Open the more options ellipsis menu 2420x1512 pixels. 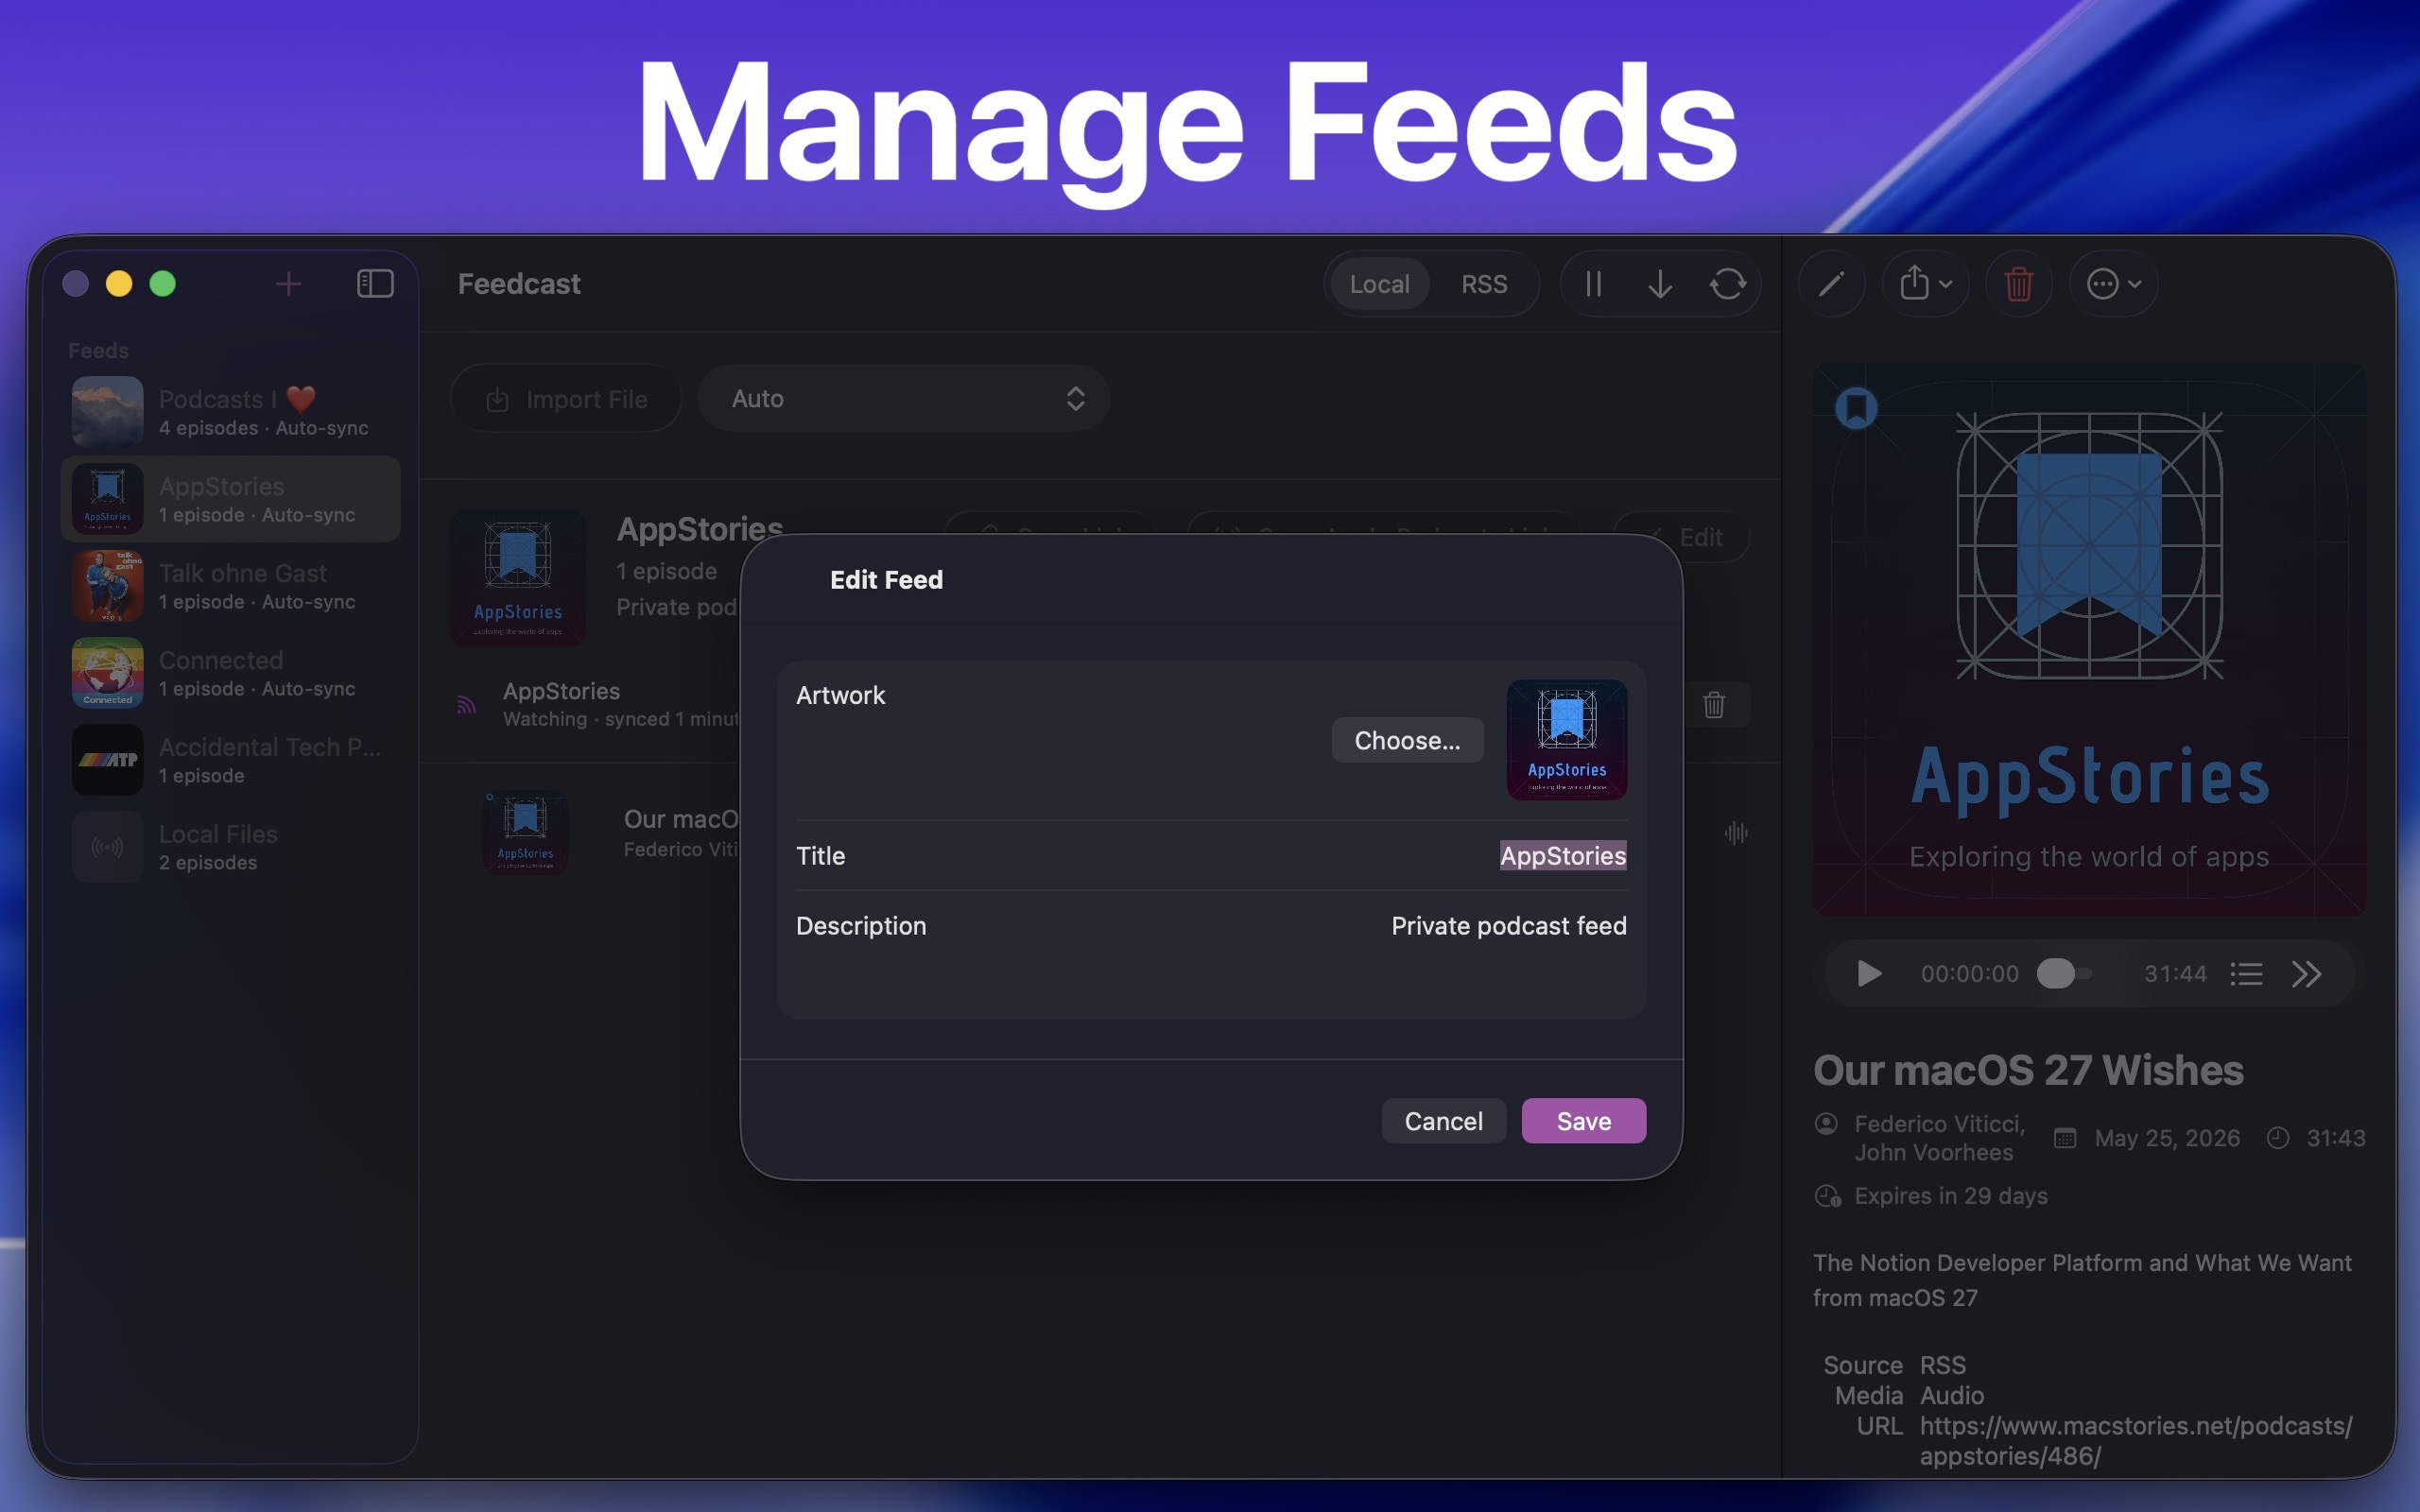[x=2113, y=284]
